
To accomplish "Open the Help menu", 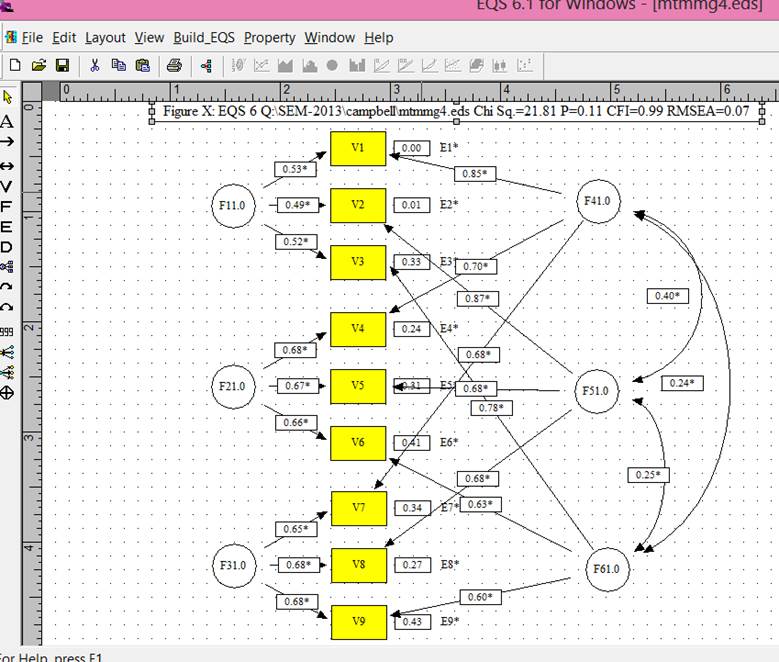I will tap(379, 38).
